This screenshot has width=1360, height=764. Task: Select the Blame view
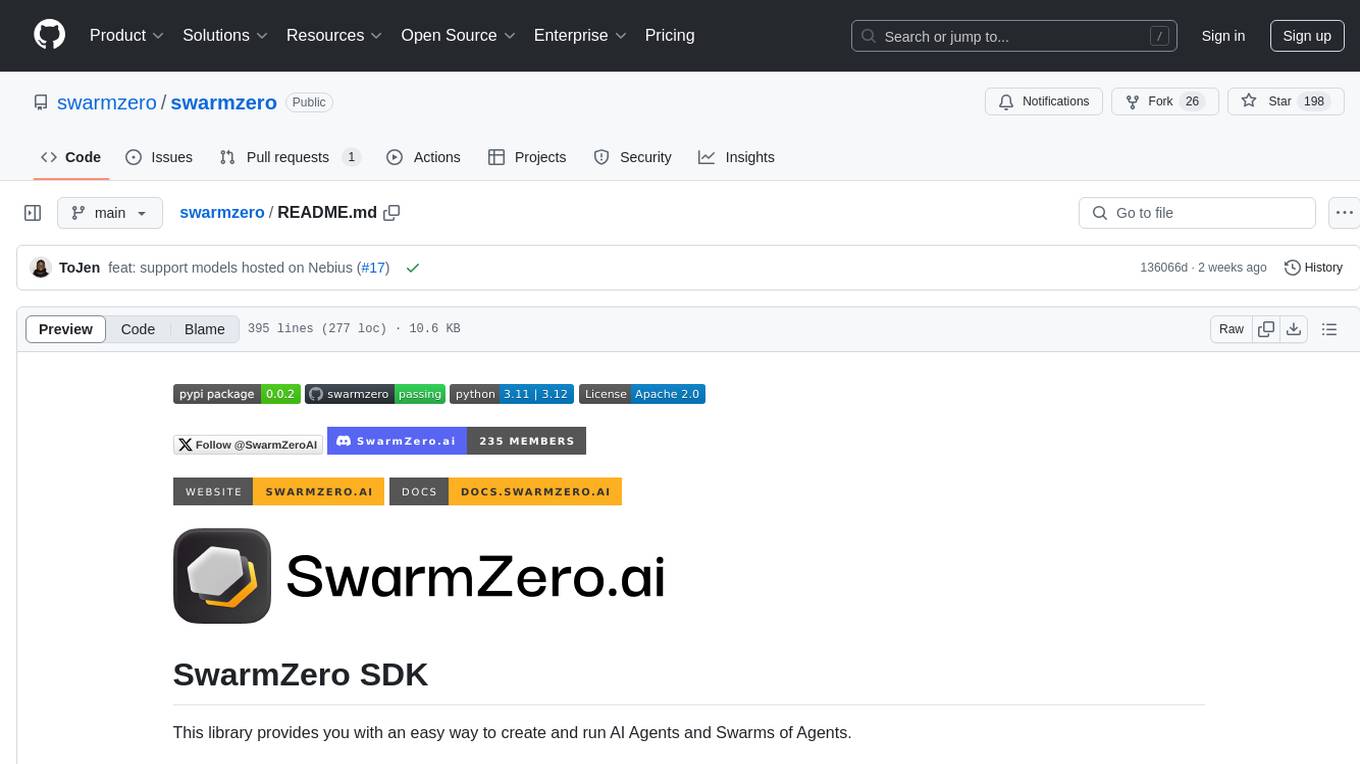click(x=204, y=329)
